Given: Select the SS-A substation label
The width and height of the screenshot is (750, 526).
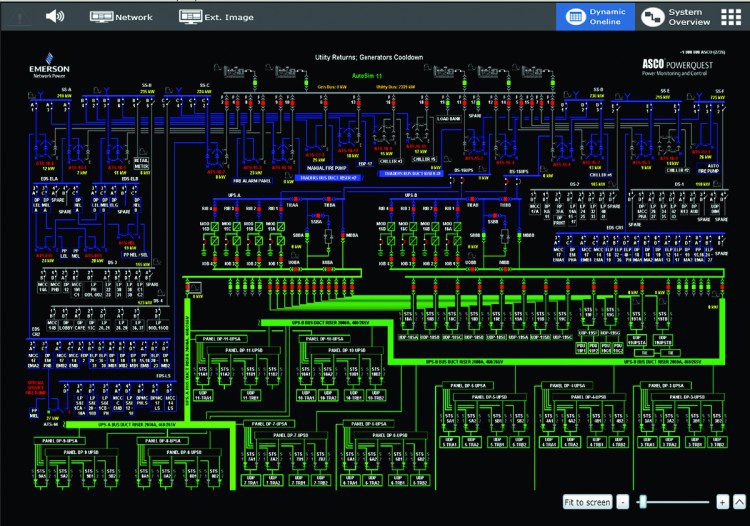Looking at the screenshot, I should (66, 89).
